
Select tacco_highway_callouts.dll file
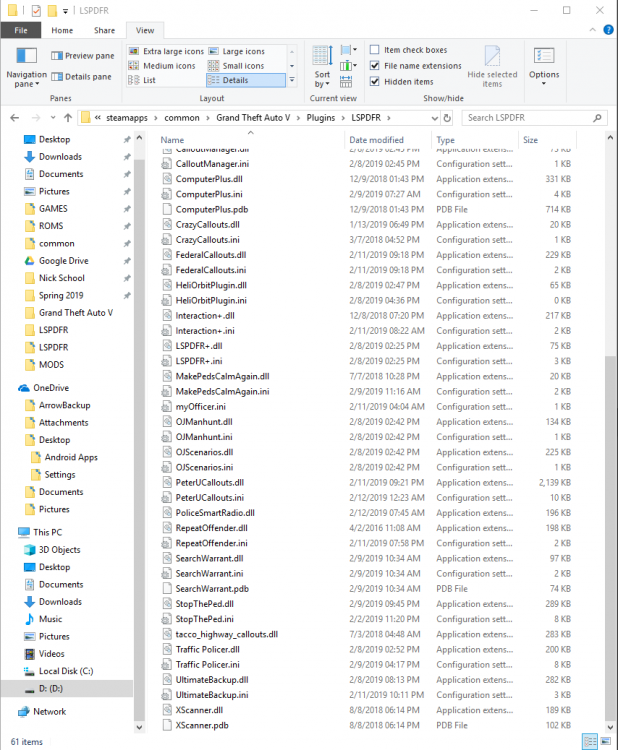tap(226, 634)
